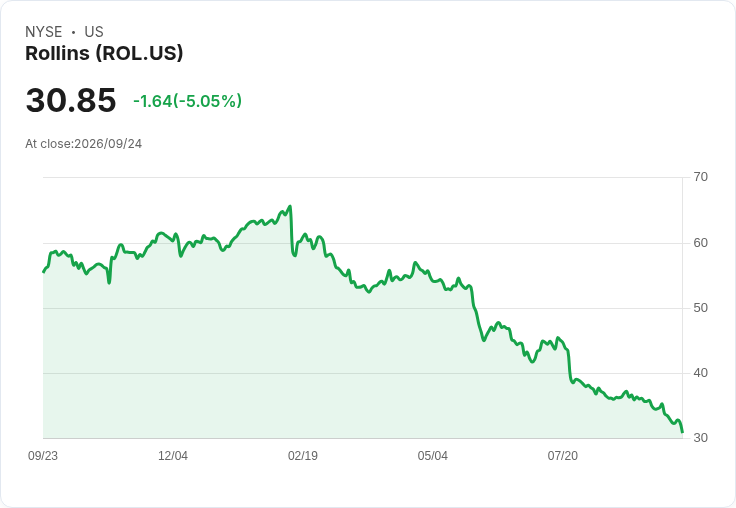
Task: Click the Rollins (ROL.US) stock title
Action: (x=104, y=54)
